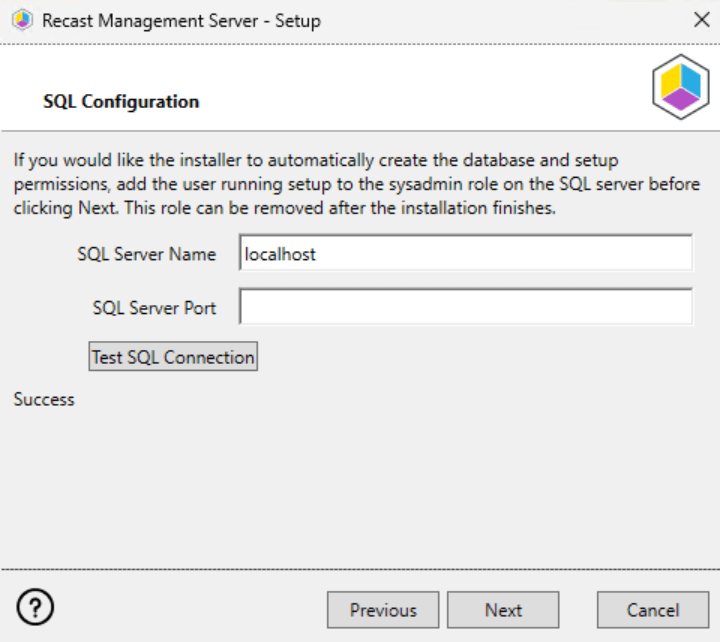Proceed with the Next button
This screenshot has height=642, width=720.
[503, 610]
